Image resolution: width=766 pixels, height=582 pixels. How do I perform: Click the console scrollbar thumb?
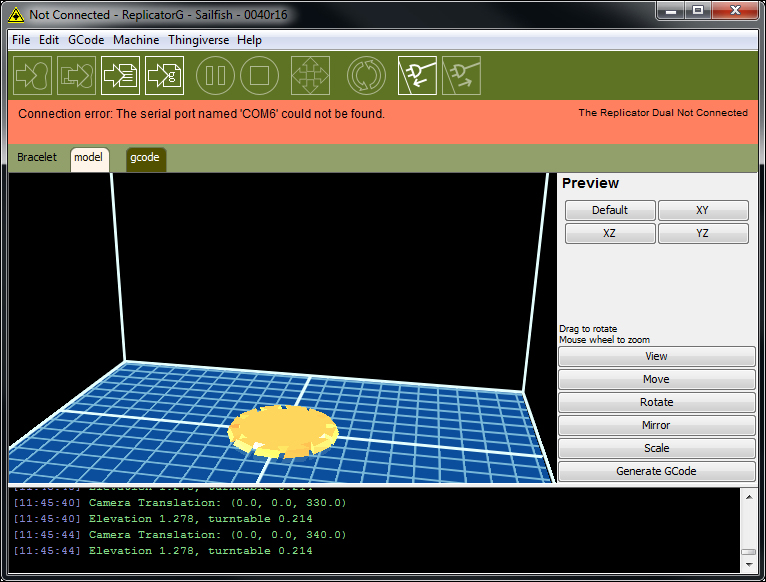(749, 552)
